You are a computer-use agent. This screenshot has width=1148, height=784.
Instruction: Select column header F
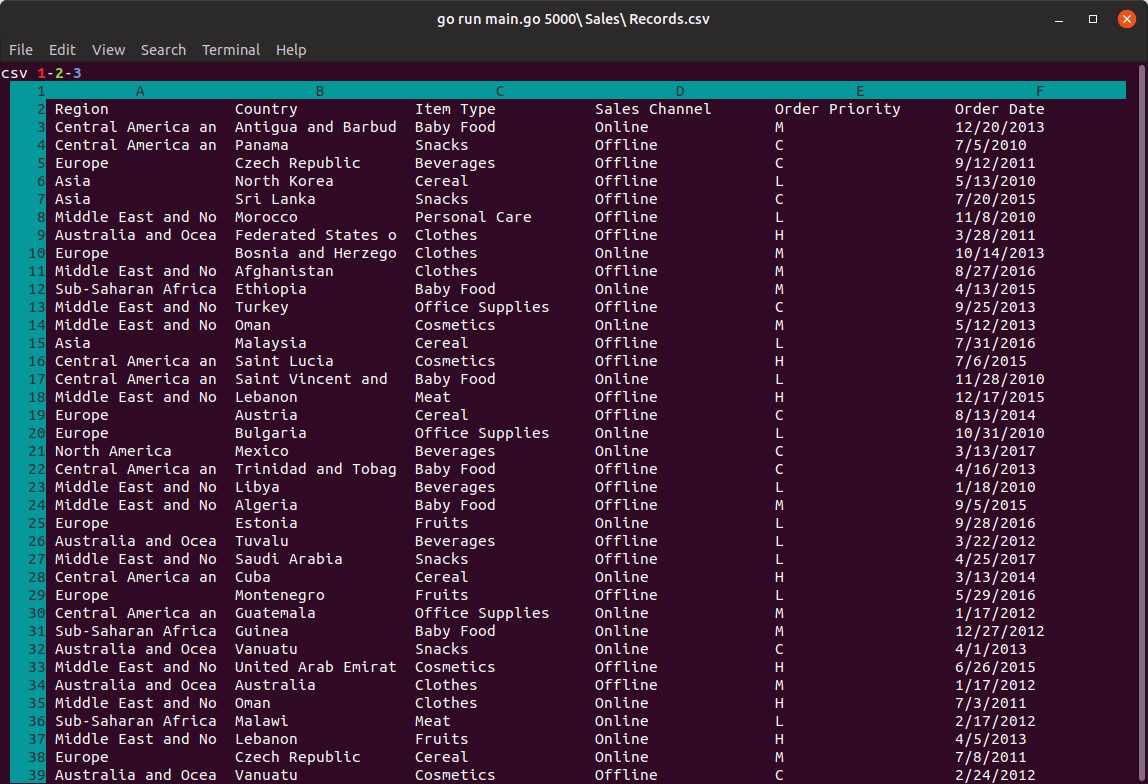(1040, 91)
